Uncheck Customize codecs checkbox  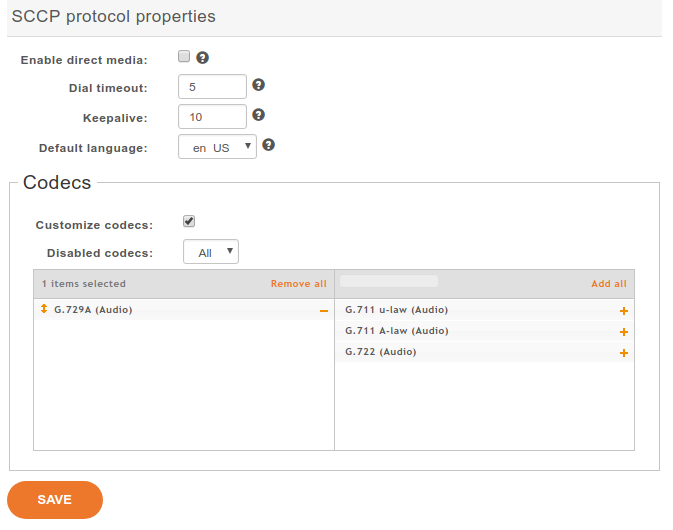click(189, 221)
